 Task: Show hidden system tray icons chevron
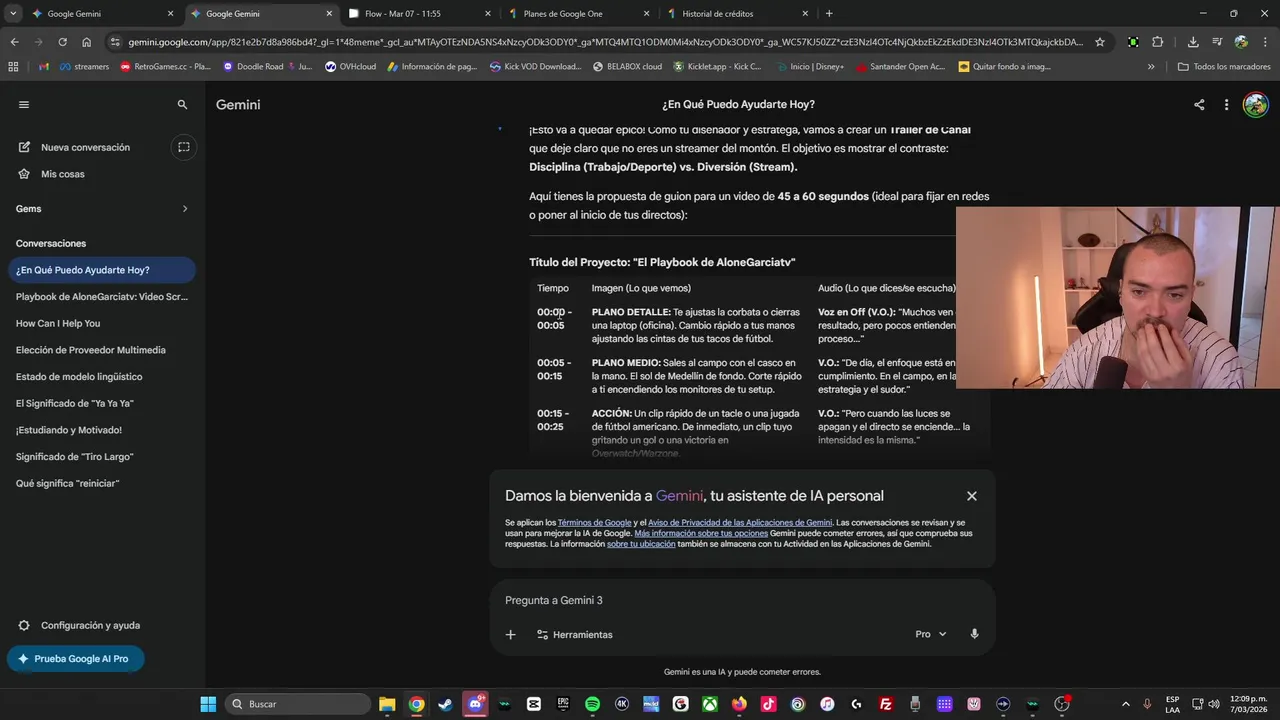1125,704
